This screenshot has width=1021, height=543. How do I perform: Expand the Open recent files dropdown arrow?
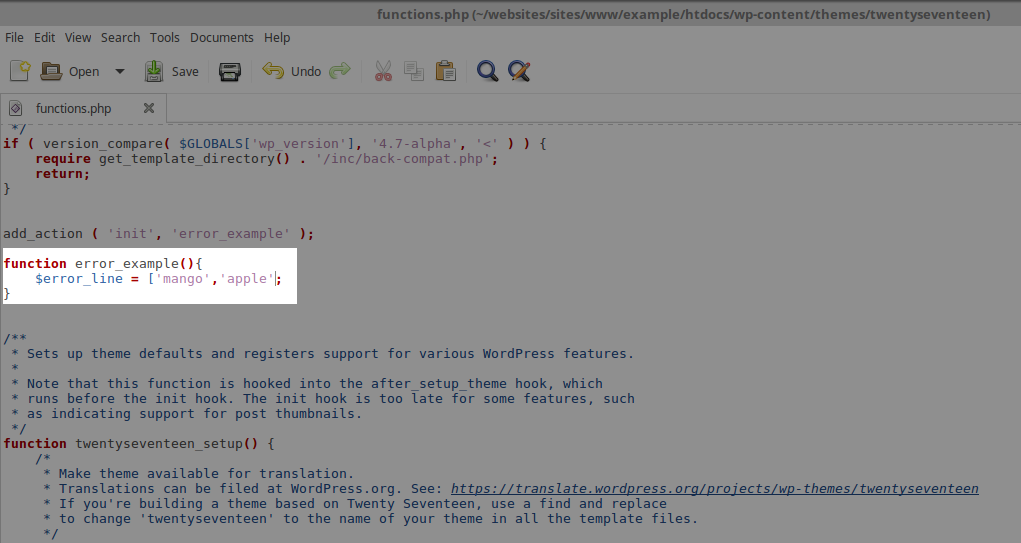[x=120, y=71]
